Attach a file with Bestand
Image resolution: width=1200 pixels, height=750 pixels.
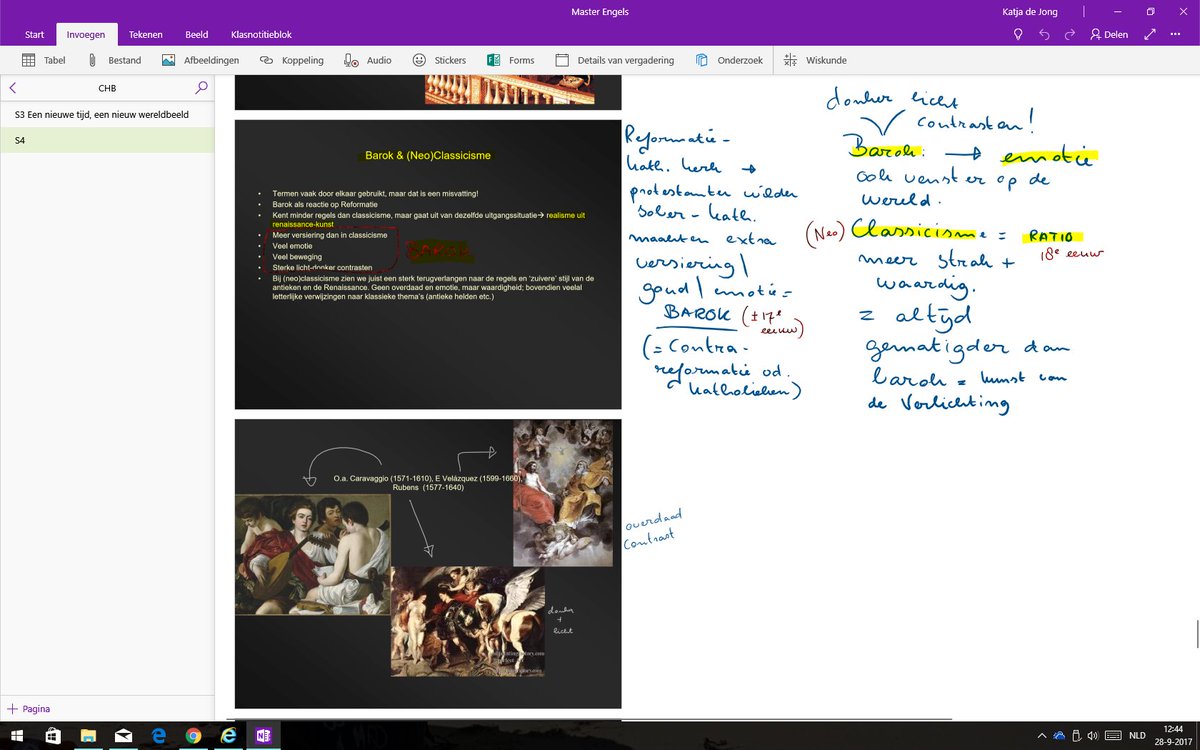pos(113,60)
